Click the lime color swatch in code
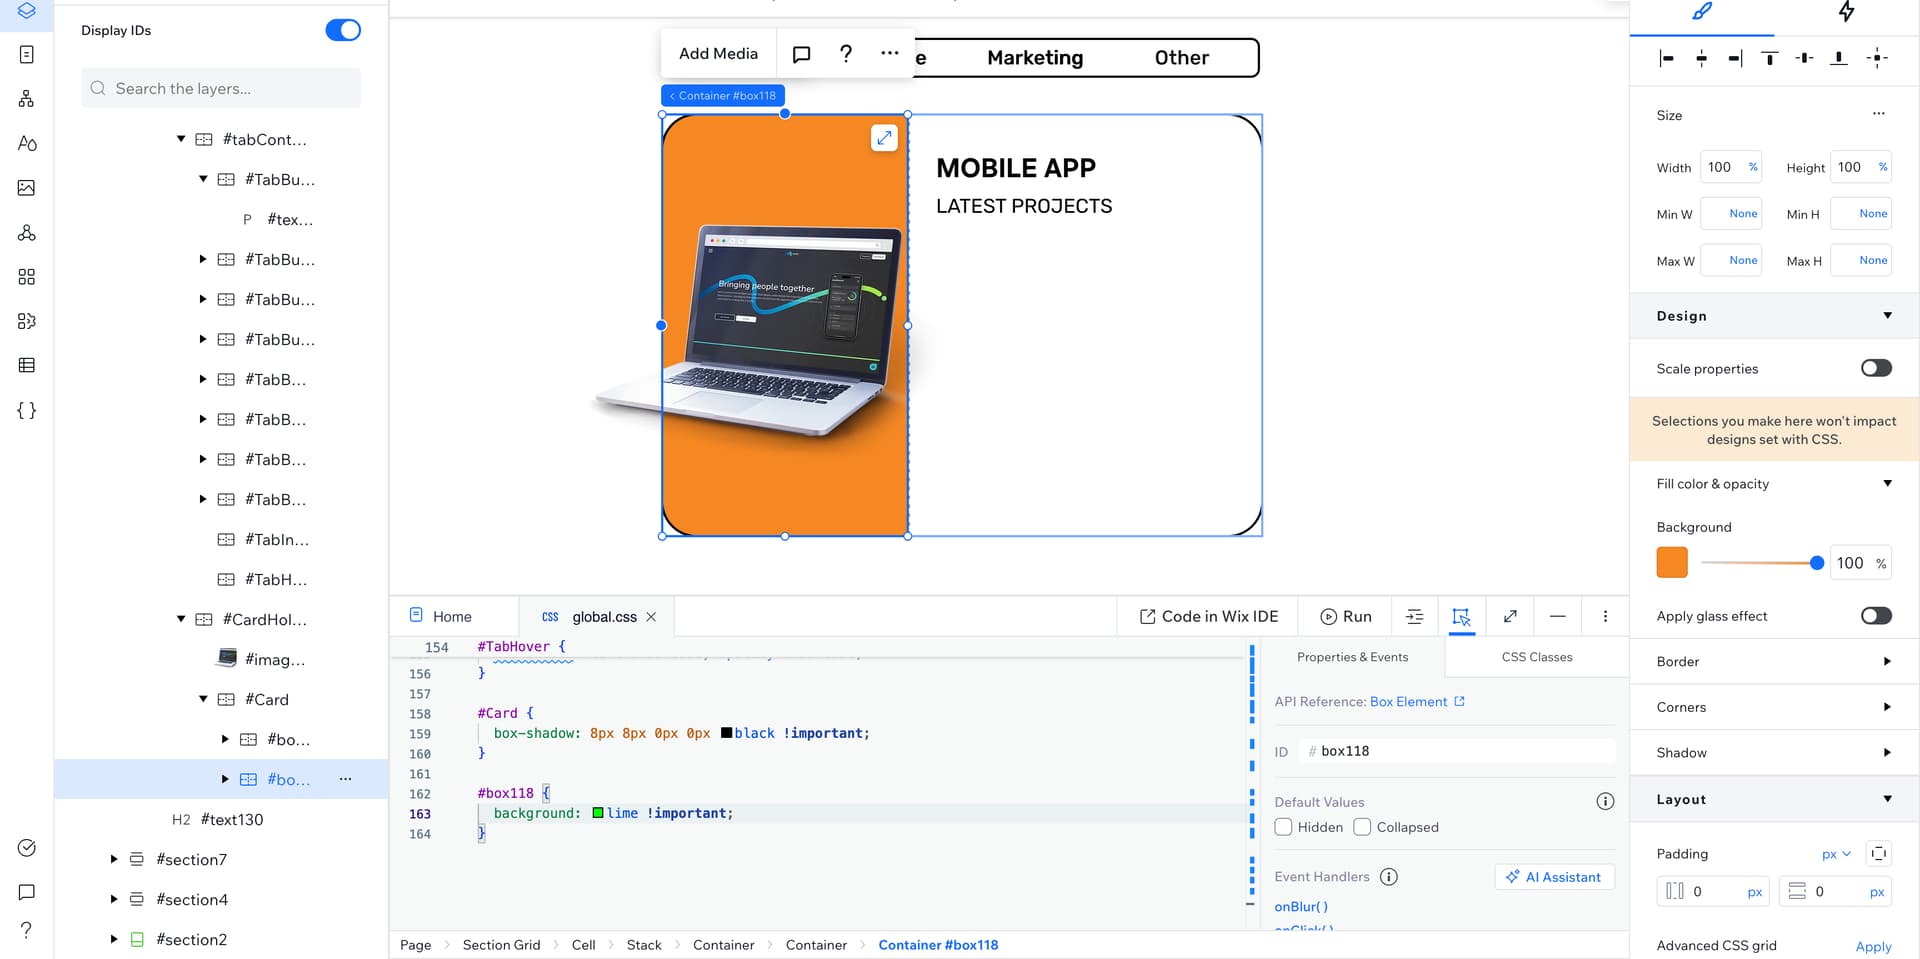Viewport: 1920px width, 959px height. [598, 813]
